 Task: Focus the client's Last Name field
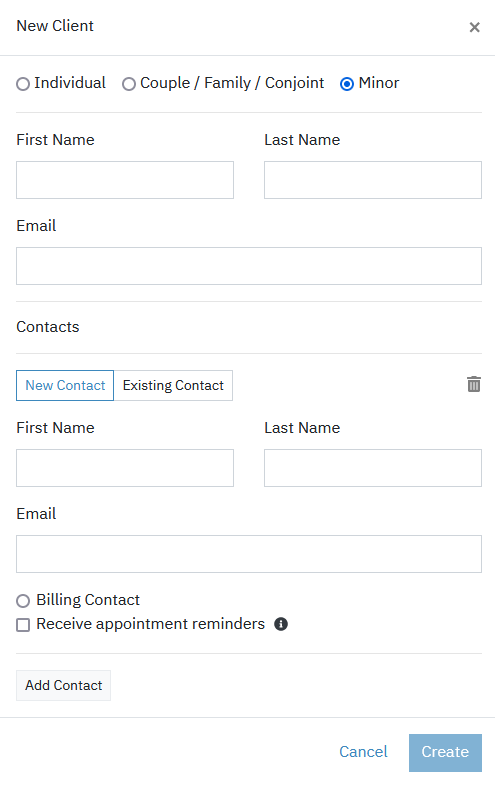point(373,180)
